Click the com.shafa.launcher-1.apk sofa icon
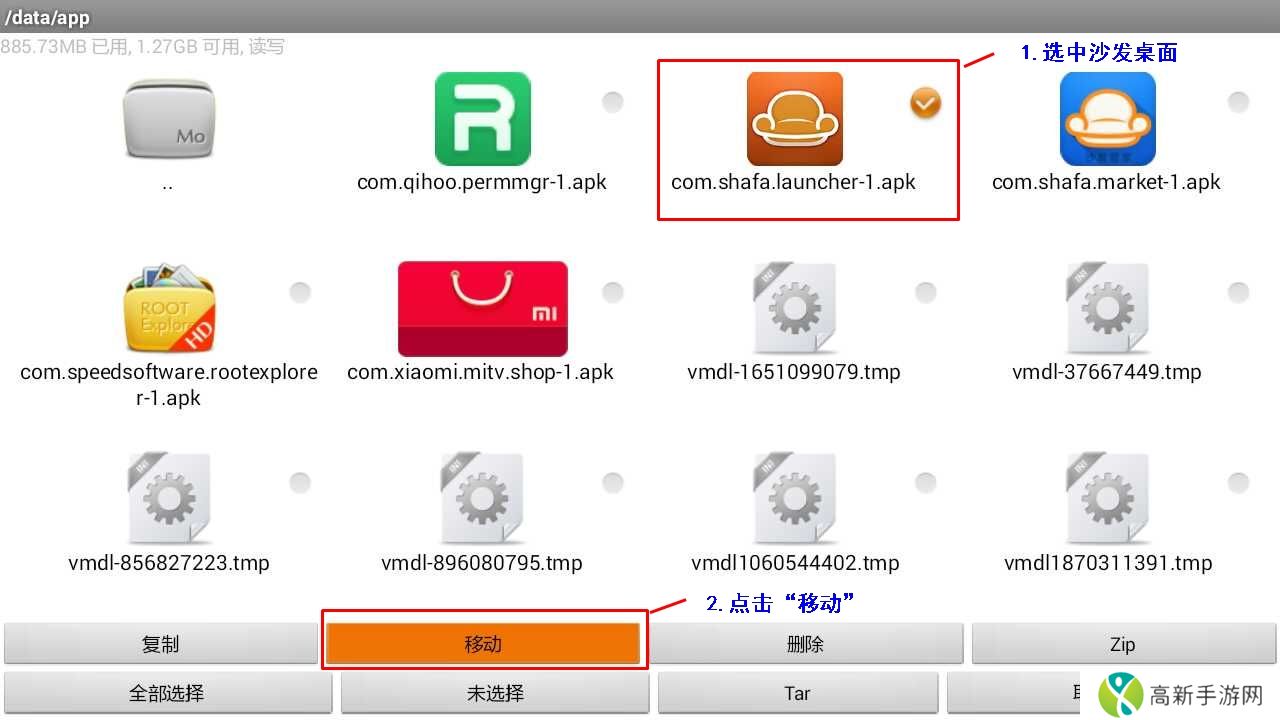1280x720 pixels. (794, 119)
